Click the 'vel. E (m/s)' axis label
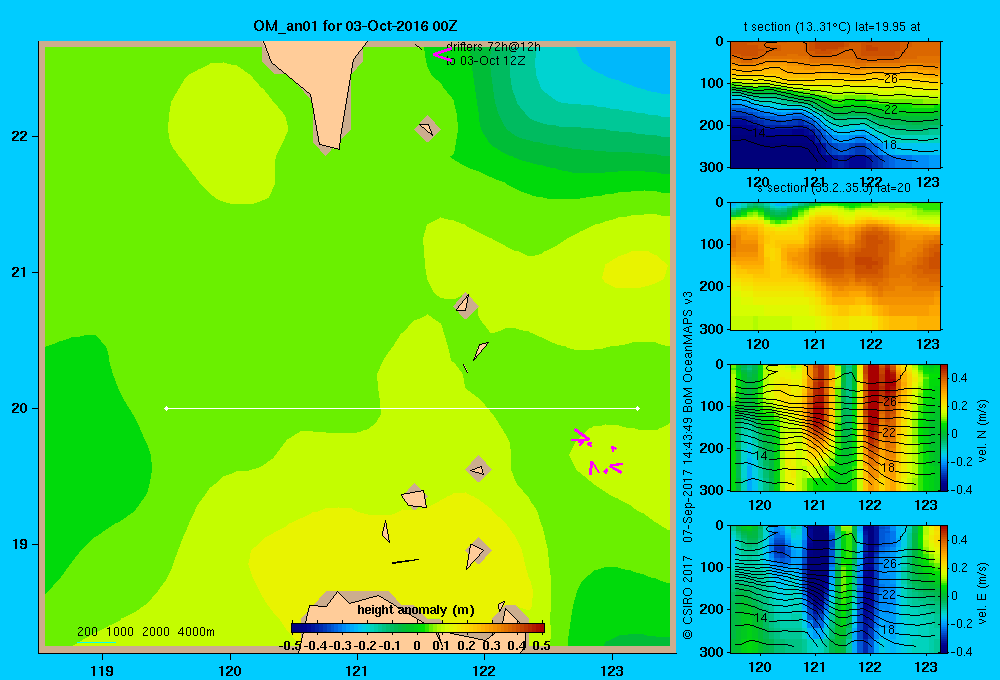This screenshot has height=680, width=1000. [982, 593]
